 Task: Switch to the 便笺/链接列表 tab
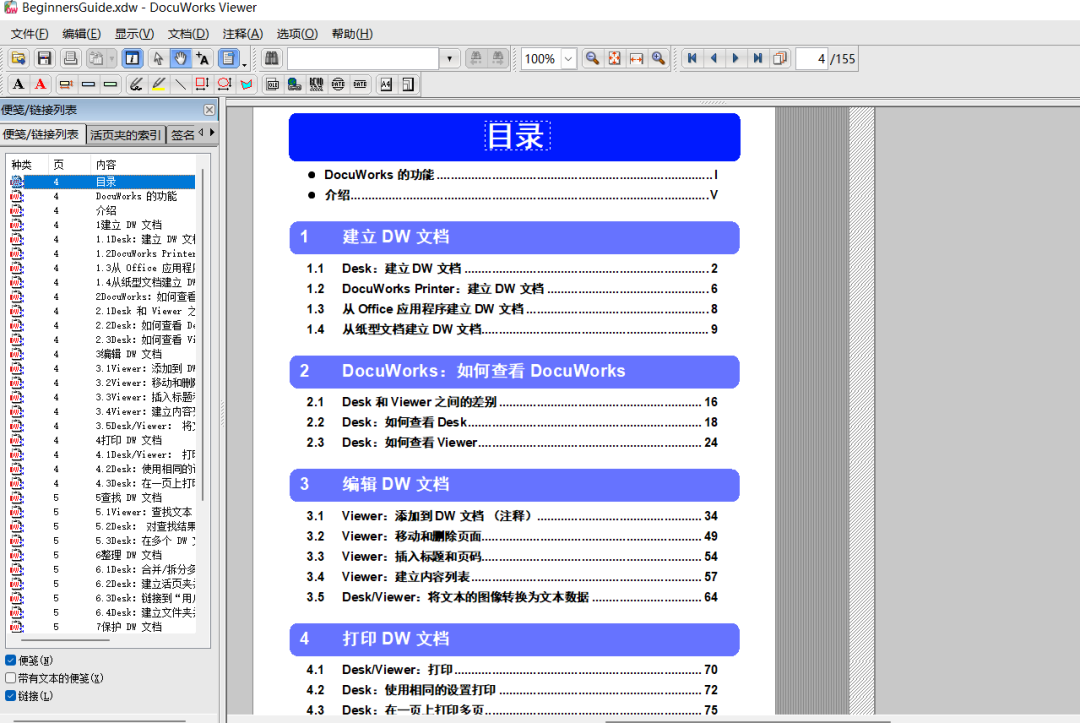point(41,134)
